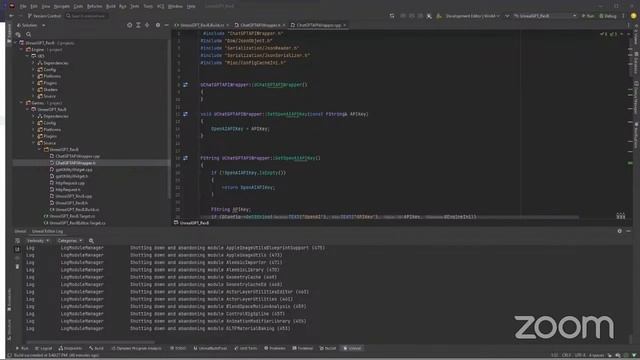The width and height of the screenshot is (640, 360).
Task: Click the locate file target icon
Action: [129, 25]
